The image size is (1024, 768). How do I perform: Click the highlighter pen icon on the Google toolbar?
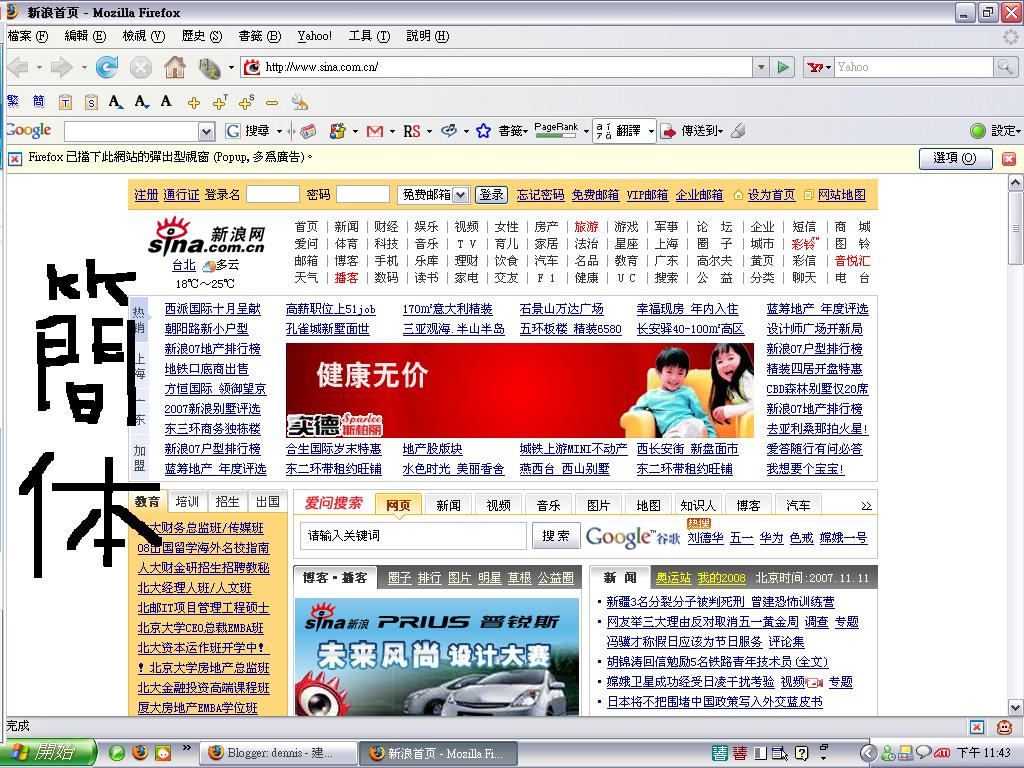click(x=738, y=131)
